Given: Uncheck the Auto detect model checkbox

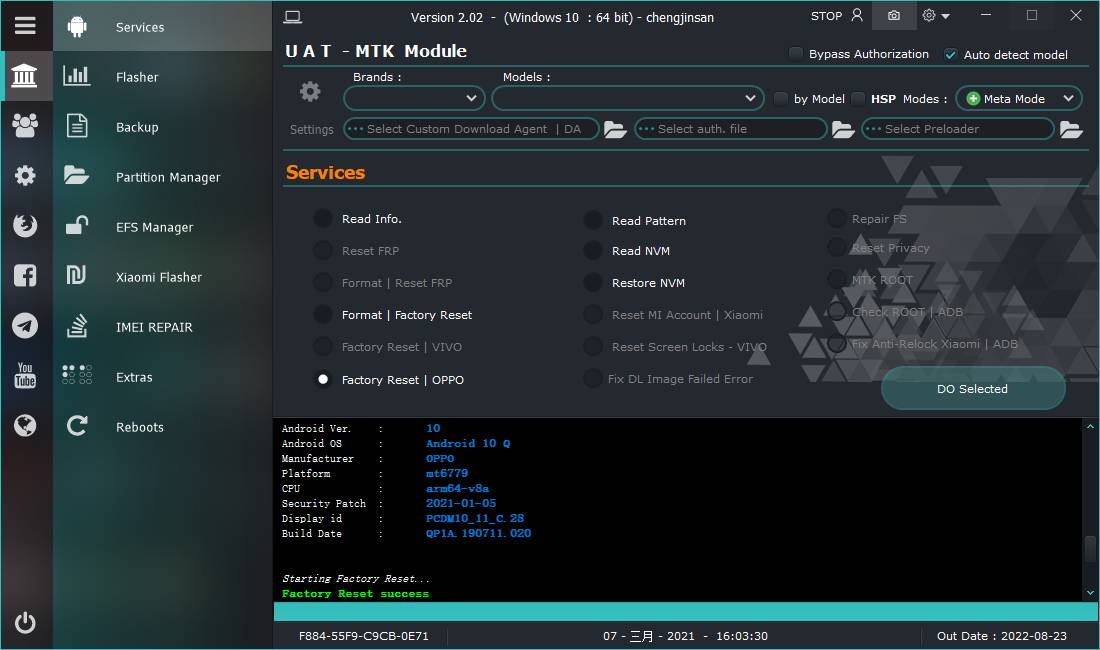Looking at the screenshot, I should pos(951,55).
